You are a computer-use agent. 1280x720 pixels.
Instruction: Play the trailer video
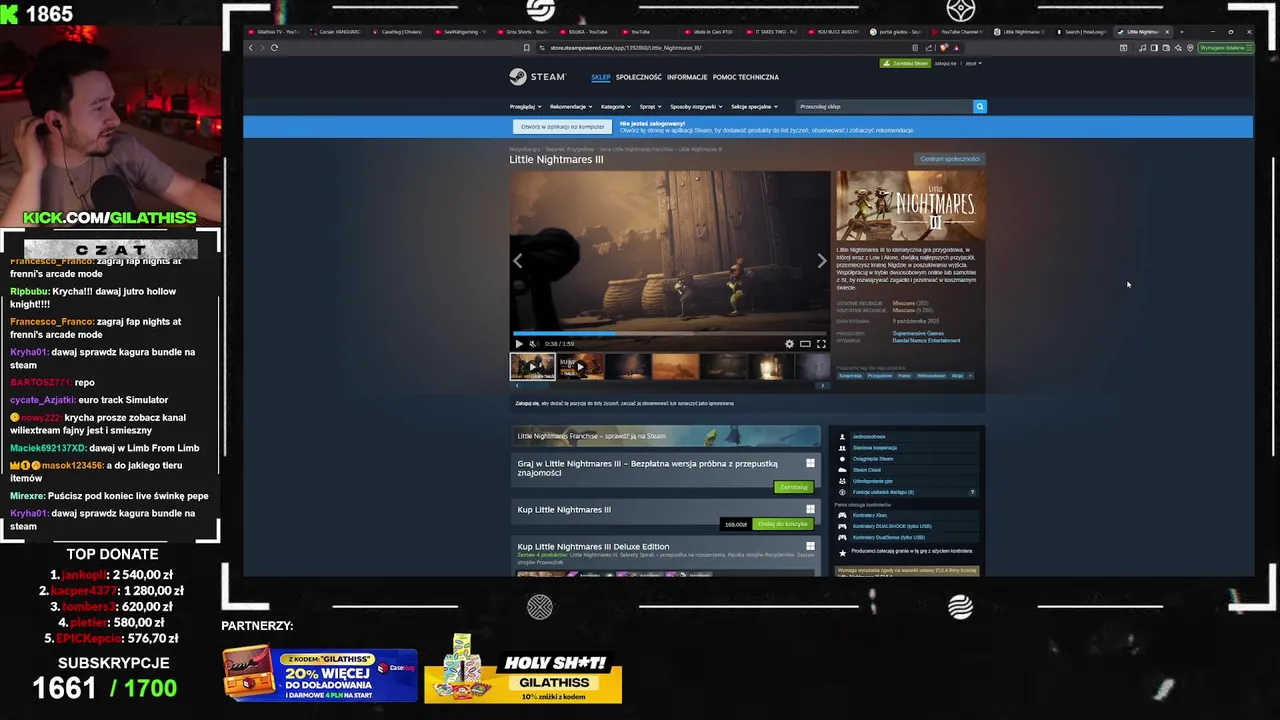pos(519,344)
